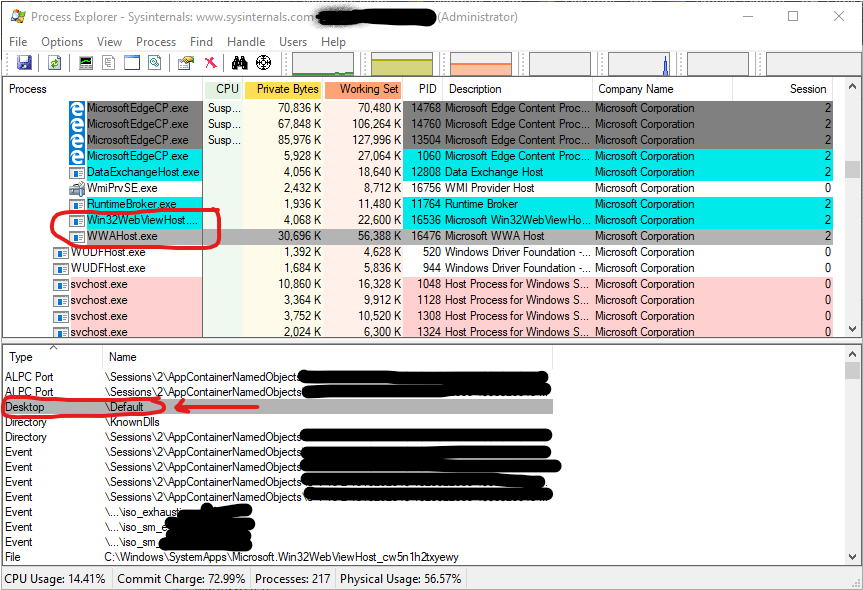Click the Process Explorer title bar icon
Viewport: 863px width, 590px height.
[x=18, y=17]
